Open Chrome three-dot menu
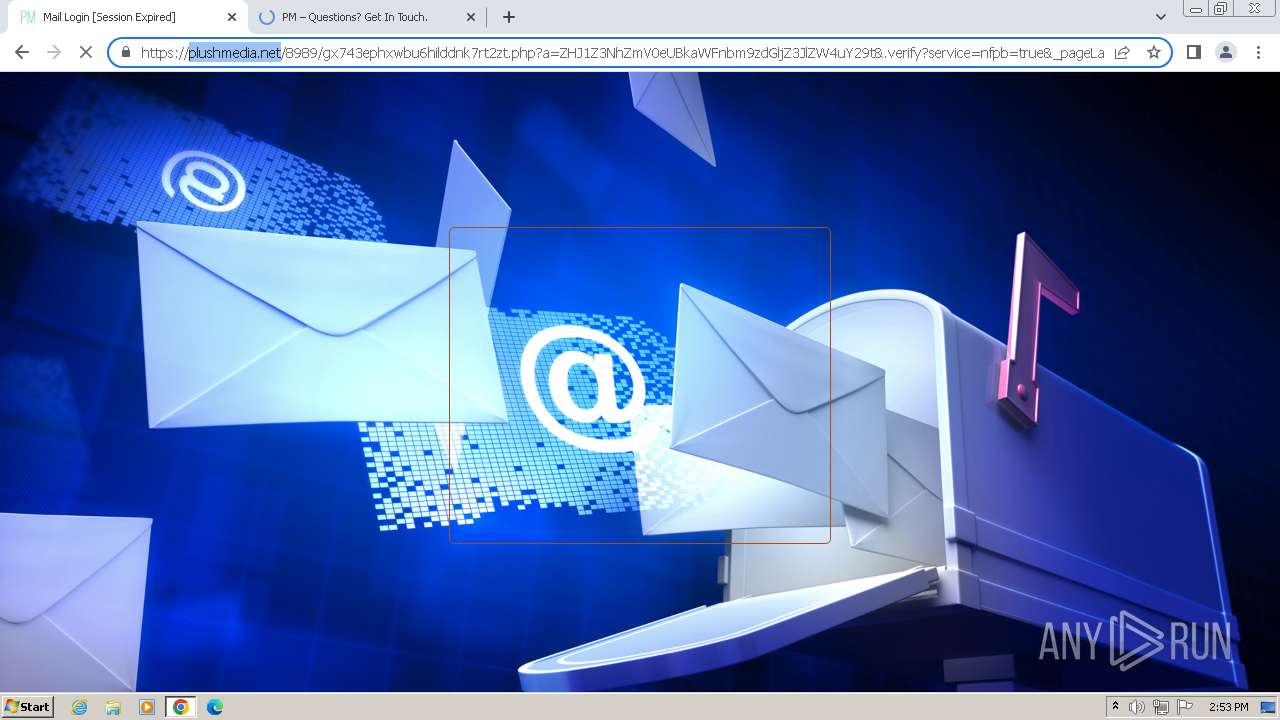 [1258, 52]
